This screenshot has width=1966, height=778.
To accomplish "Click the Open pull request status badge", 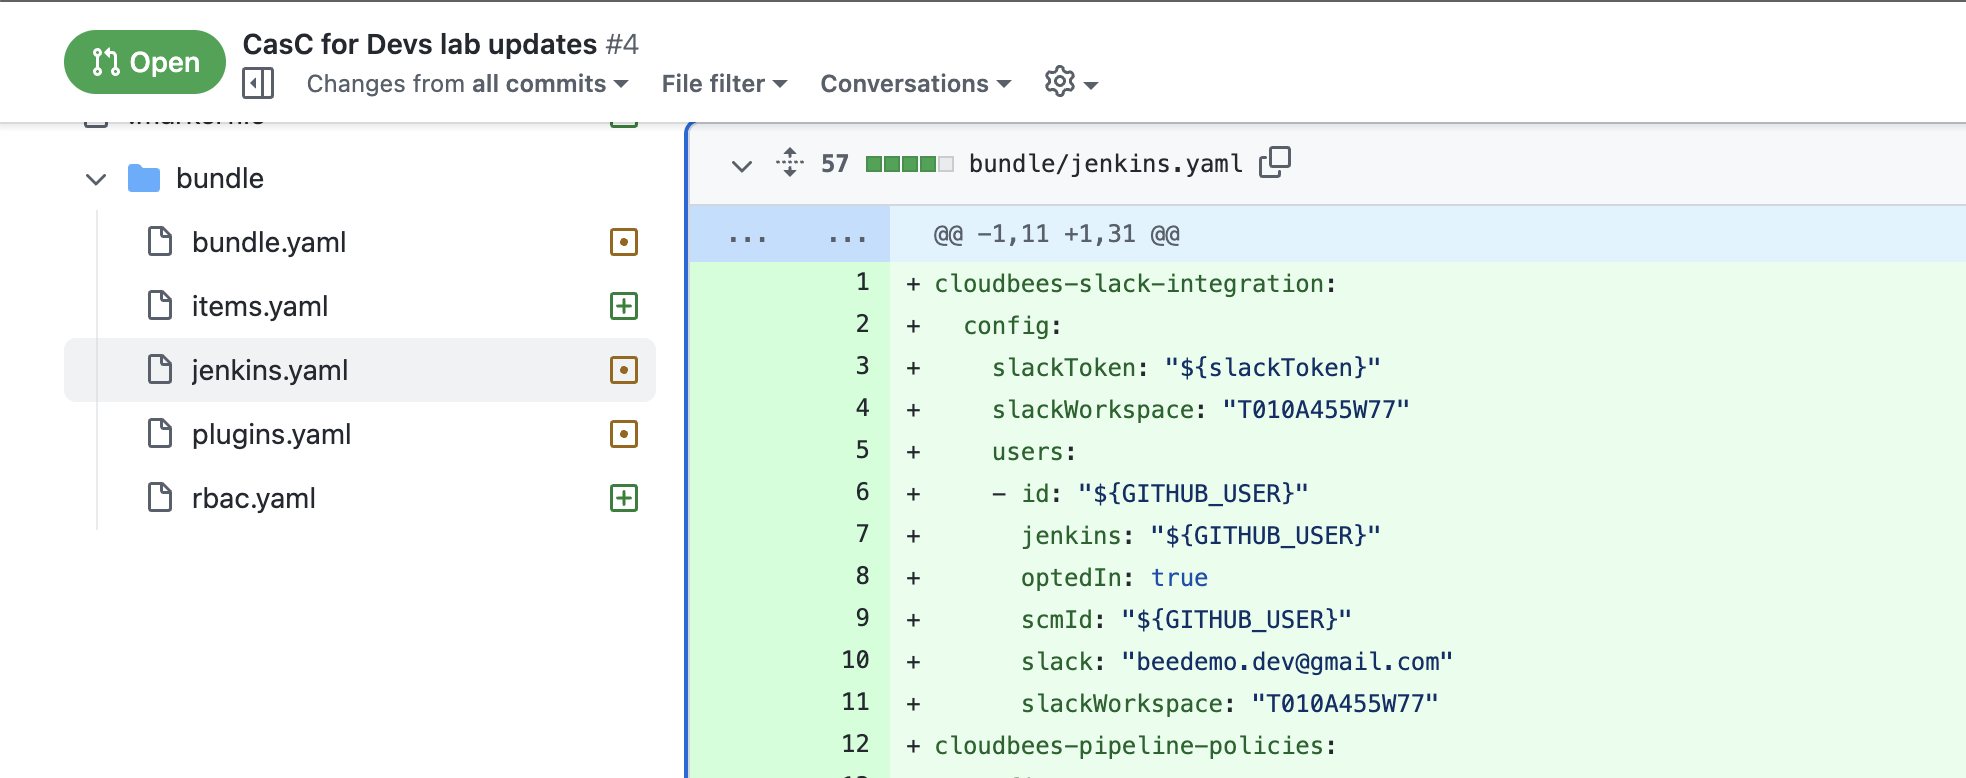I will point(145,62).
